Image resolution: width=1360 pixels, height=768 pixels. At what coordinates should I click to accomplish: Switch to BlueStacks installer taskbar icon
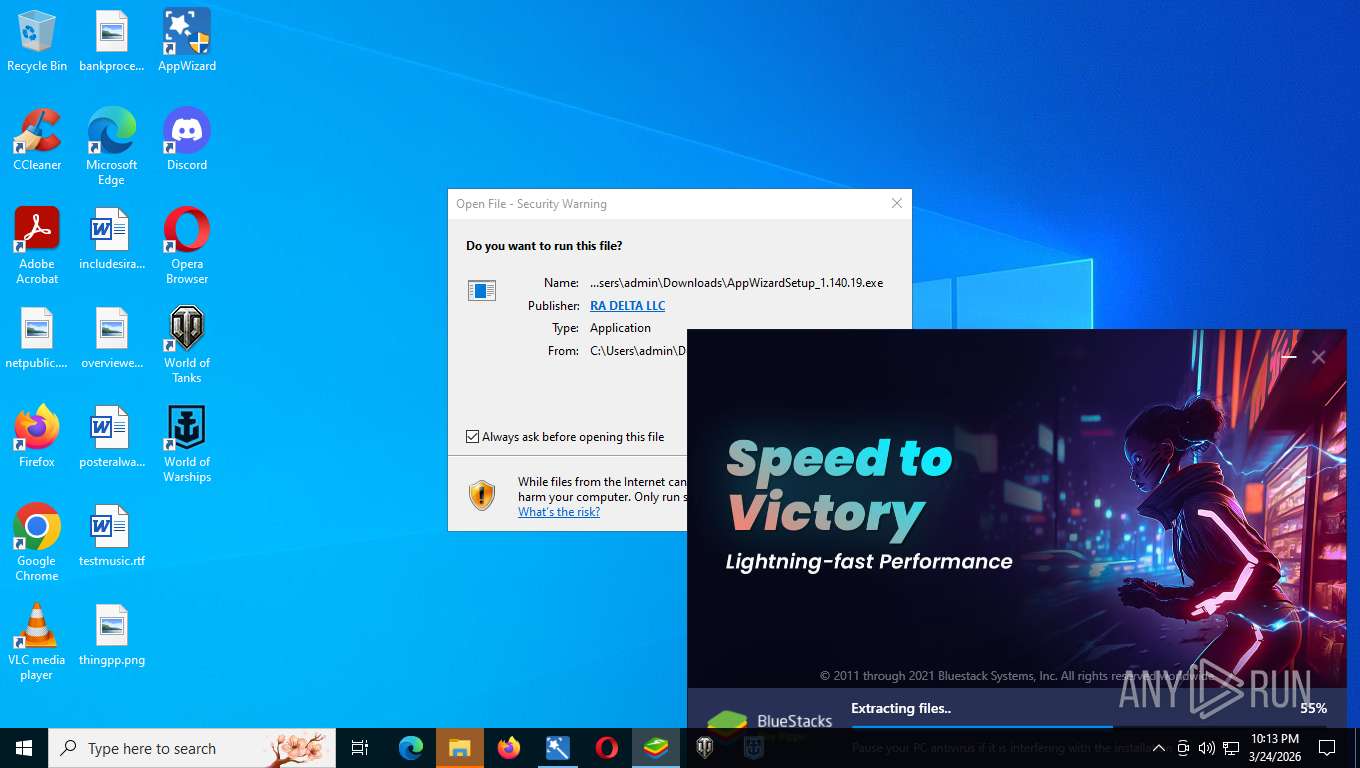[656, 748]
